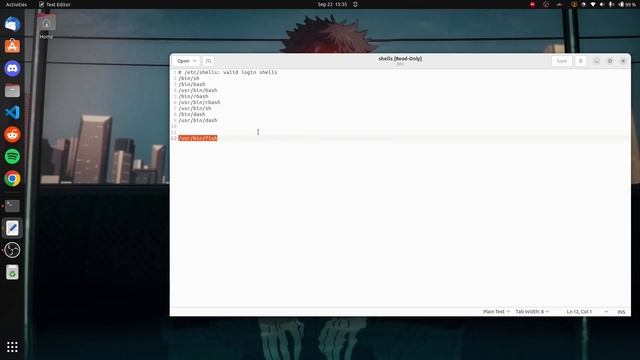Click line 1 comment '# /etc/shells: valid login shells'
This screenshot has height=360, width=640.
228,72
